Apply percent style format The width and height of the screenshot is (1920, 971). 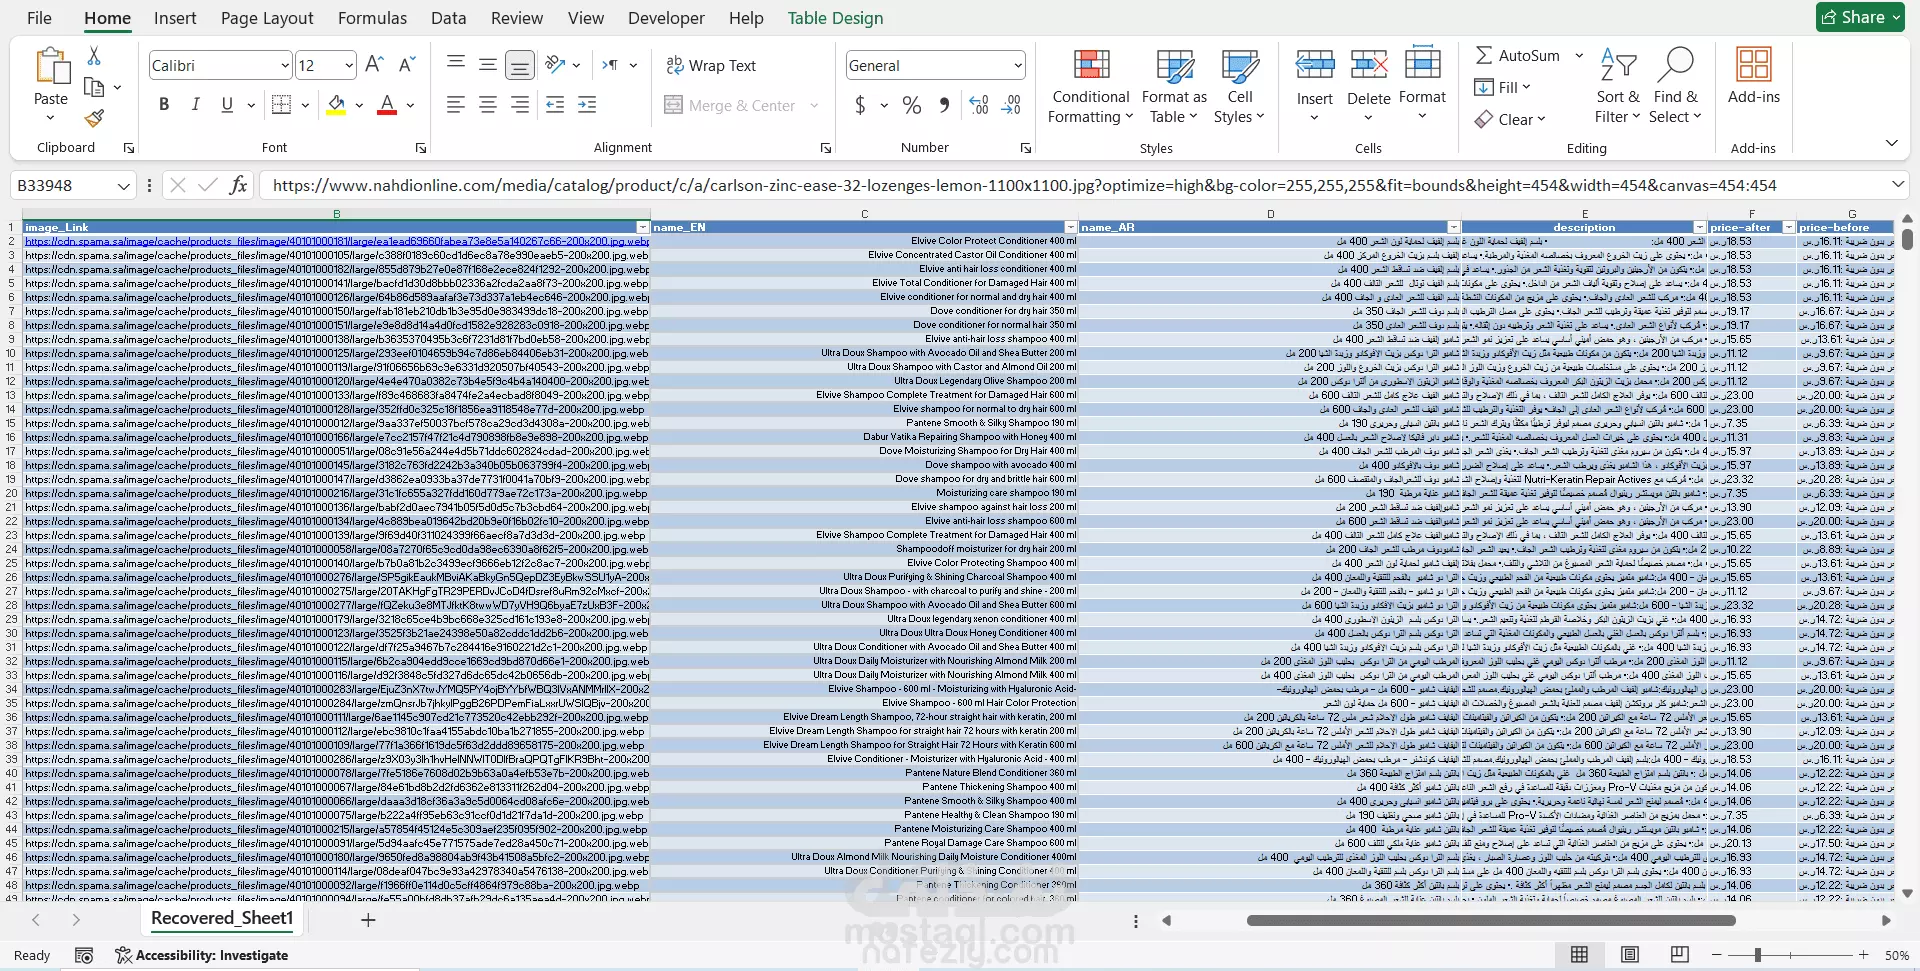(x=912, y=105)
